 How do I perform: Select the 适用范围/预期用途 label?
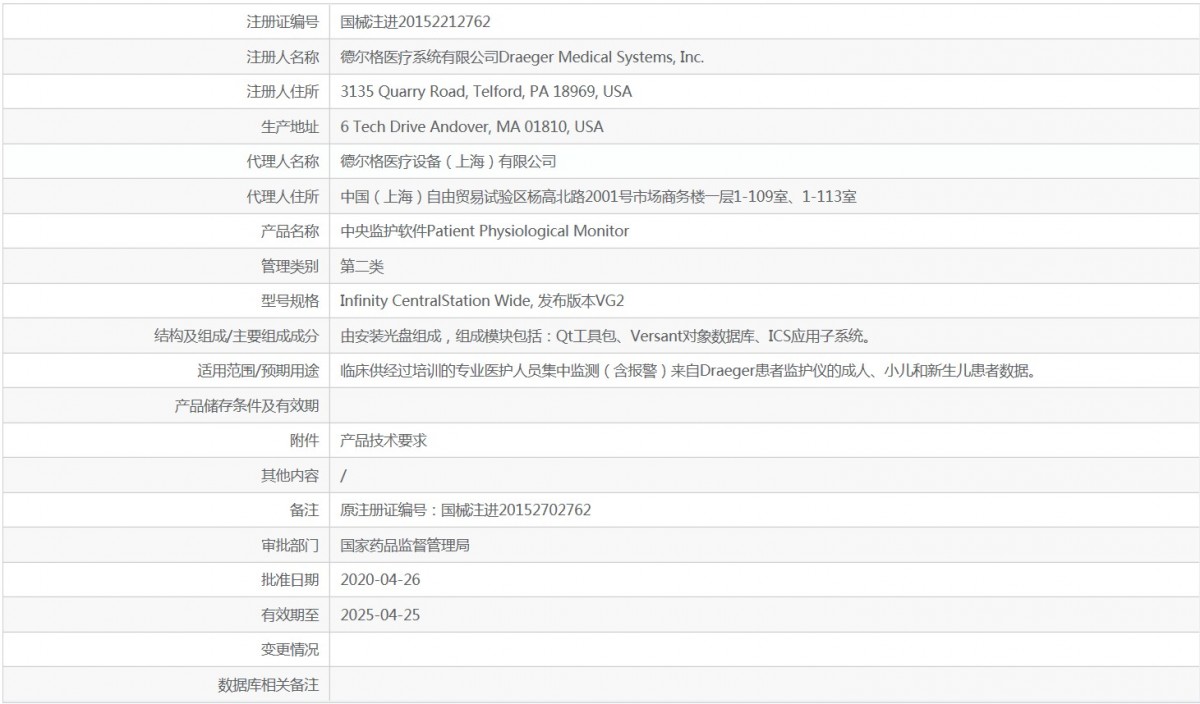(258, 371)
